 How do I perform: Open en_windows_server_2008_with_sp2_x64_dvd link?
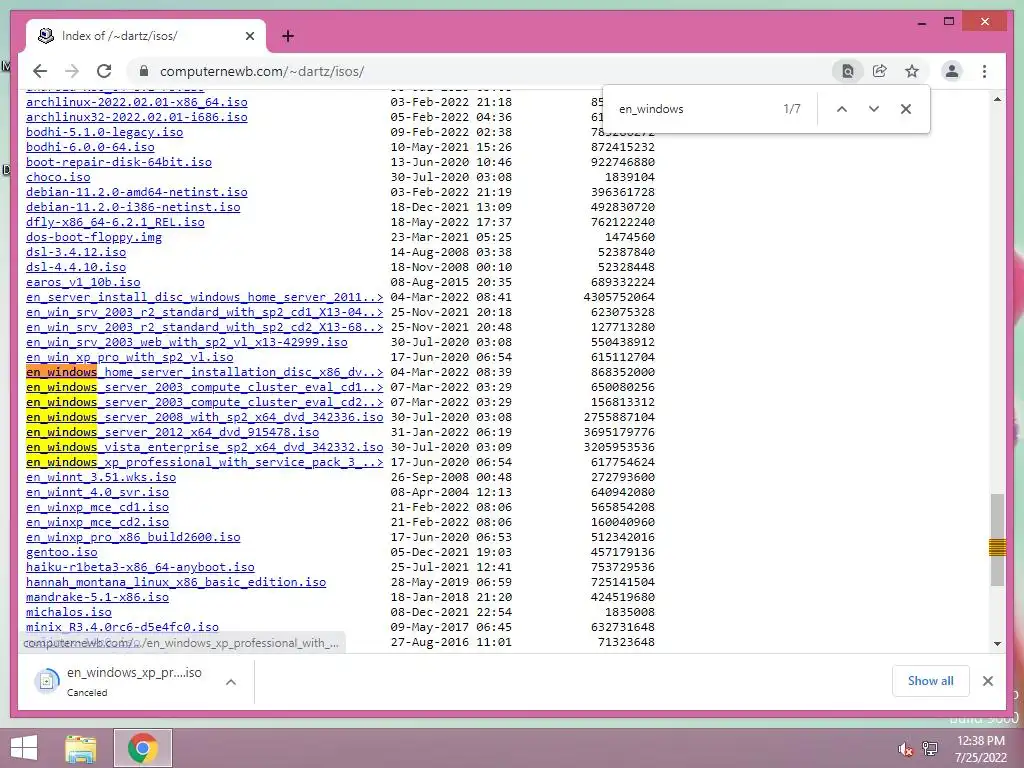204,417
